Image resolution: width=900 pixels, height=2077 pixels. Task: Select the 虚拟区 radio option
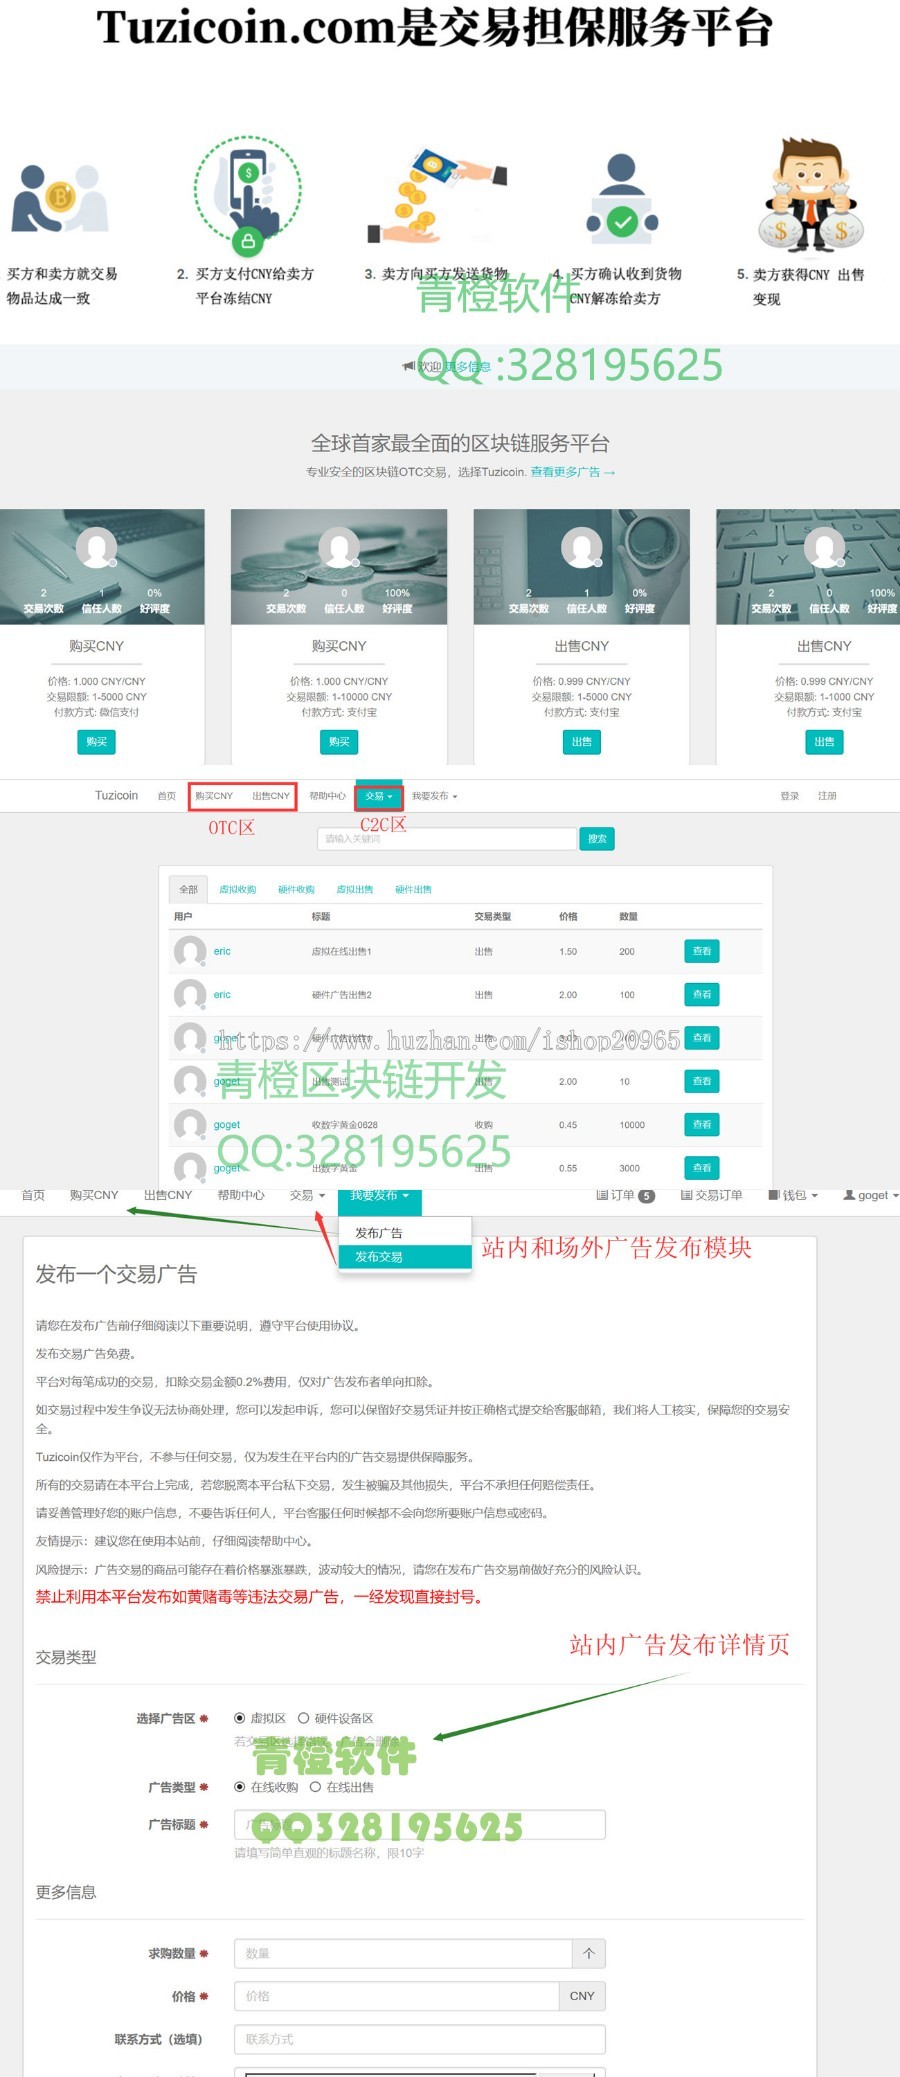point(240,1718)
